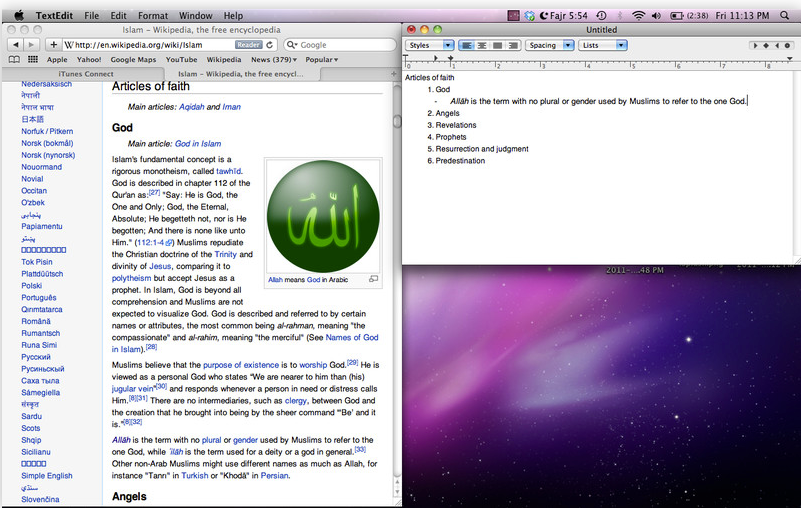The height and width of the screenshot is (508, 801).
Task: Open the Reader view button
Action: pyautogui.click(x=249, y=44)
